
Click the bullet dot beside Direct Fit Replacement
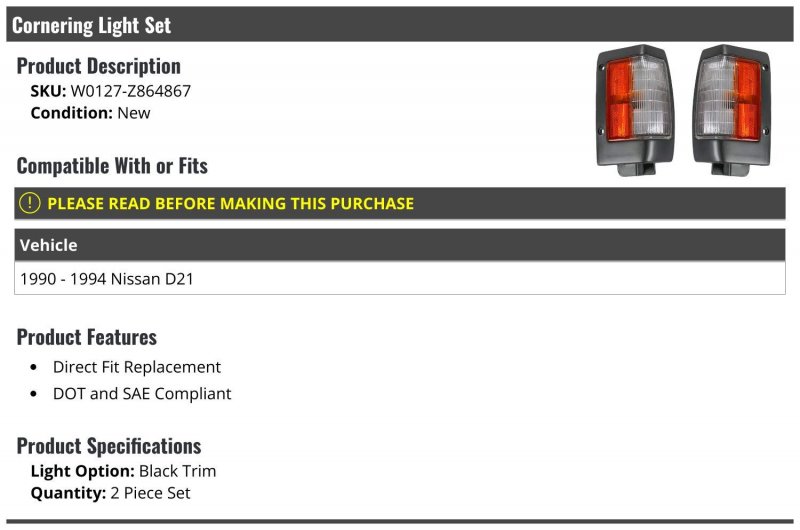[34, 367]
